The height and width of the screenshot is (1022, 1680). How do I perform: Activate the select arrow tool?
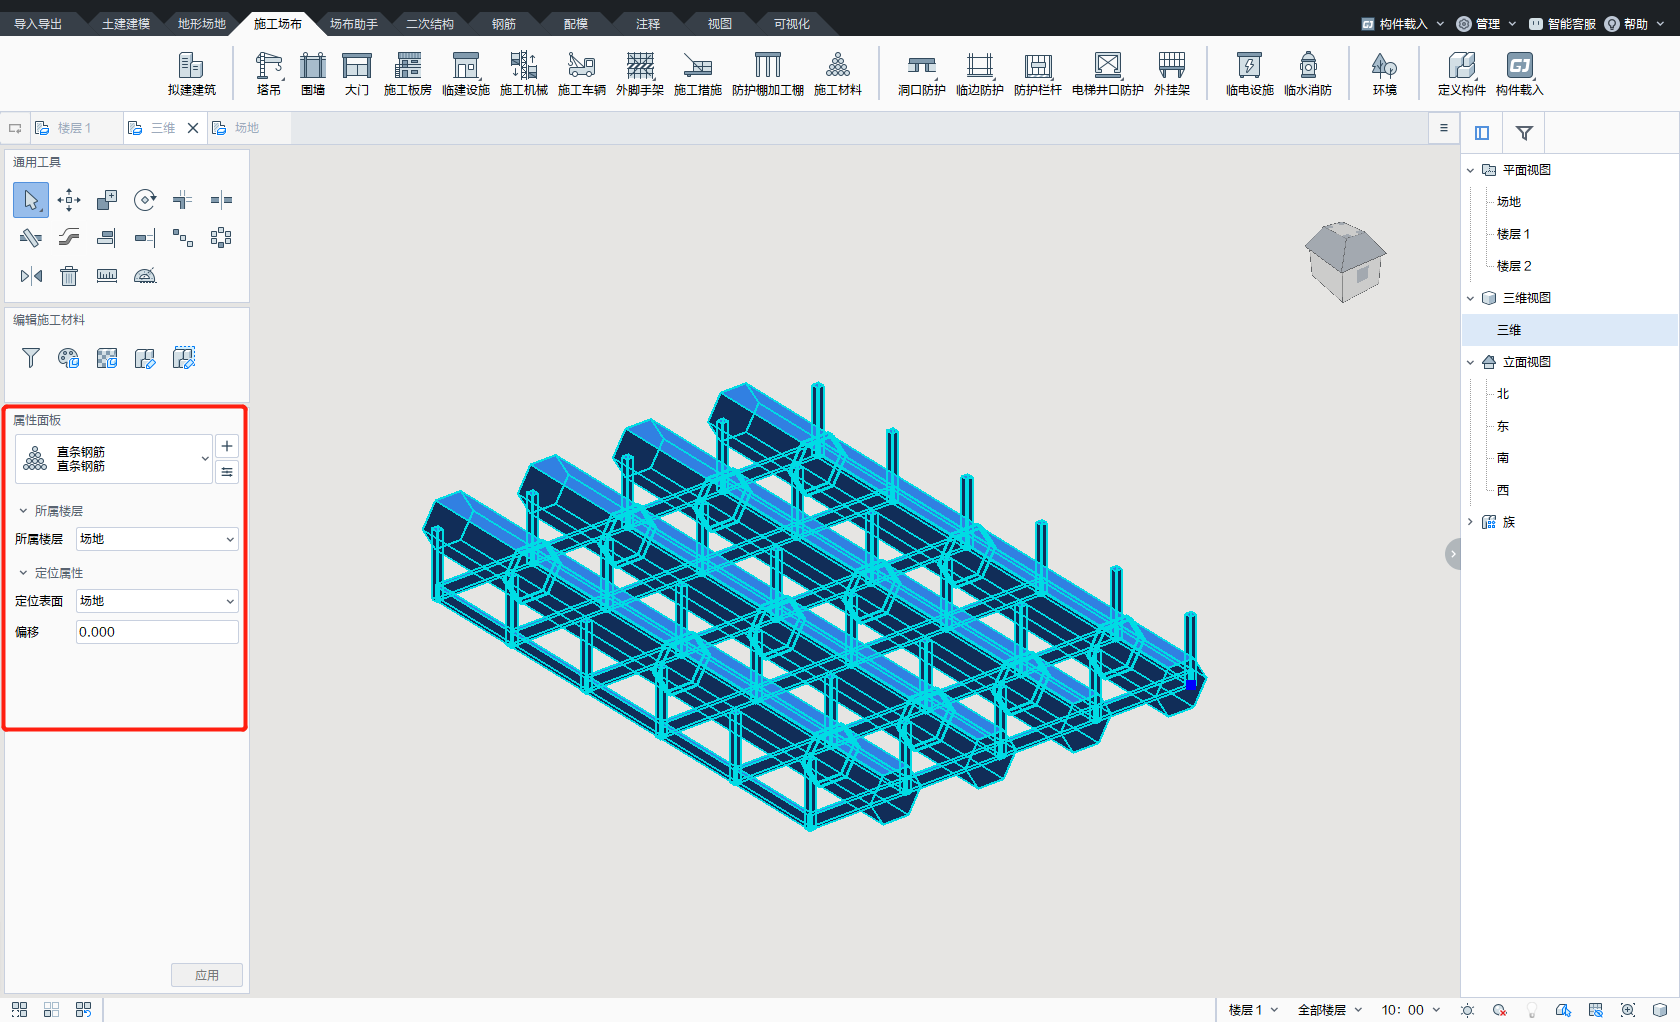point(31,200)
